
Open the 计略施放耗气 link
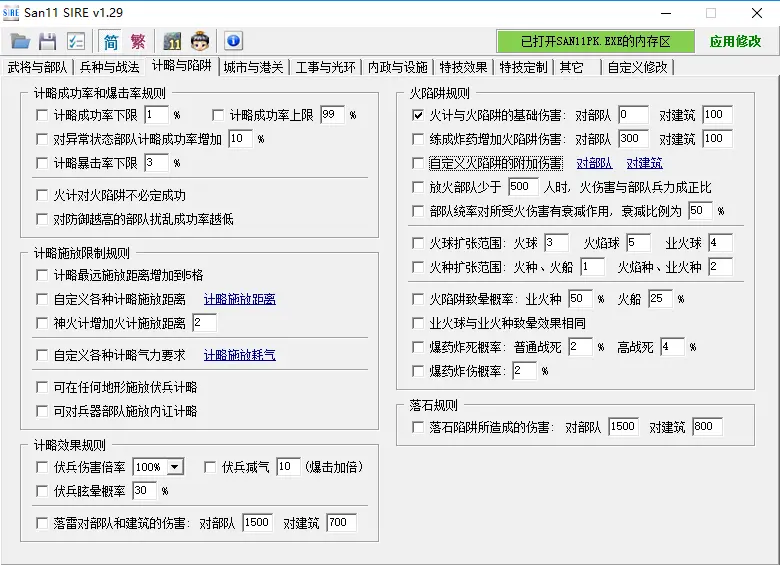pos(240,355)
